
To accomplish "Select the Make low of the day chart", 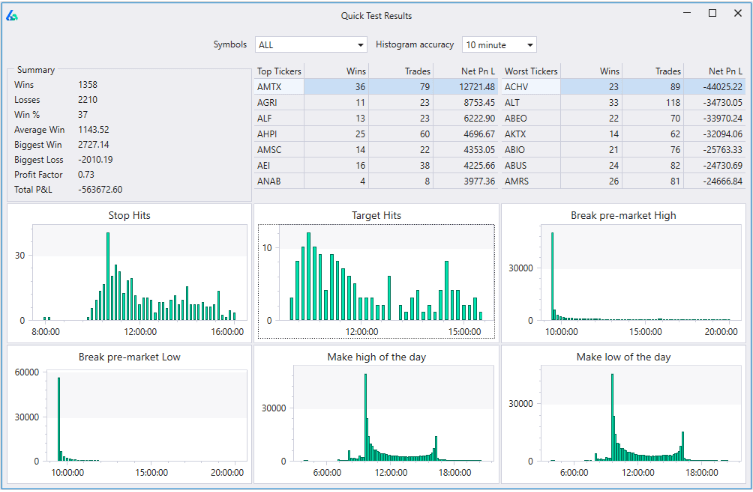I will tap(625, 414).
